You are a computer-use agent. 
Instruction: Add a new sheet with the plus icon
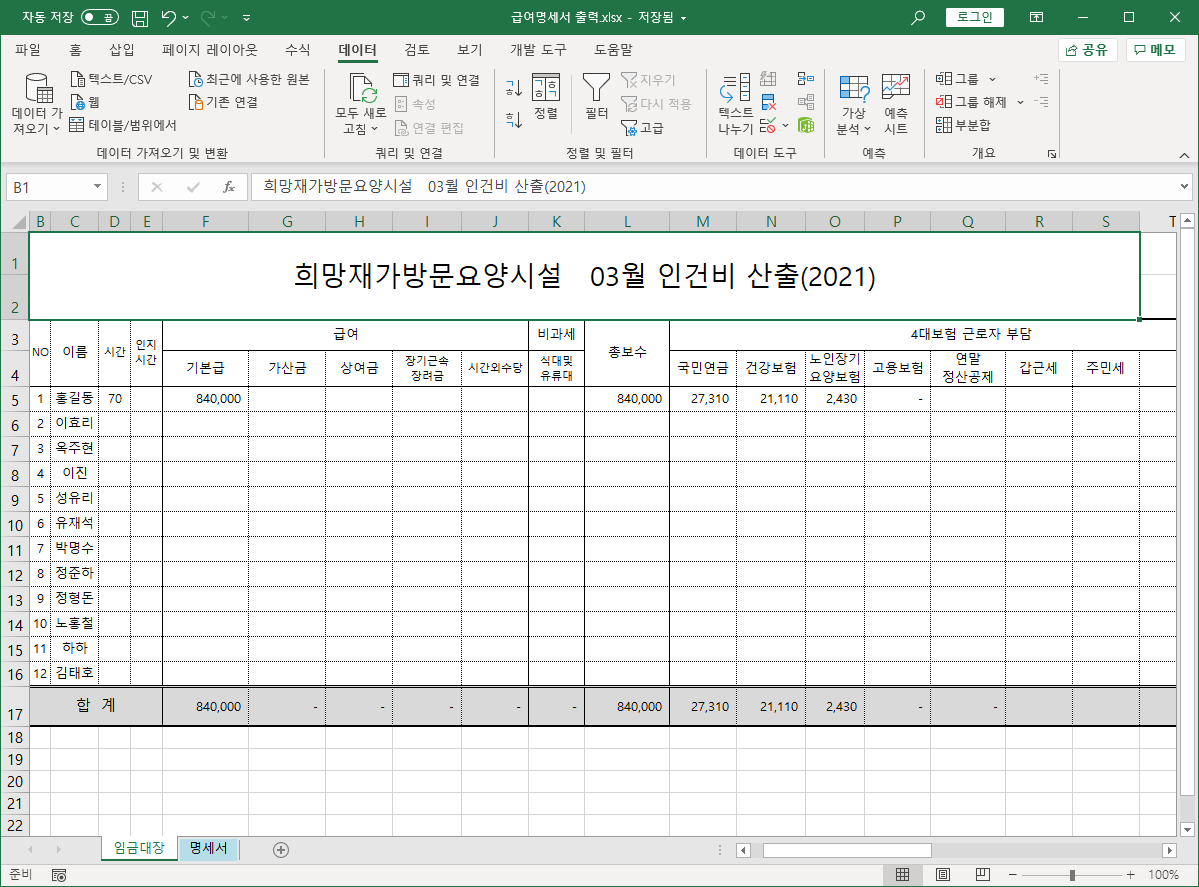tap(281, 850)
